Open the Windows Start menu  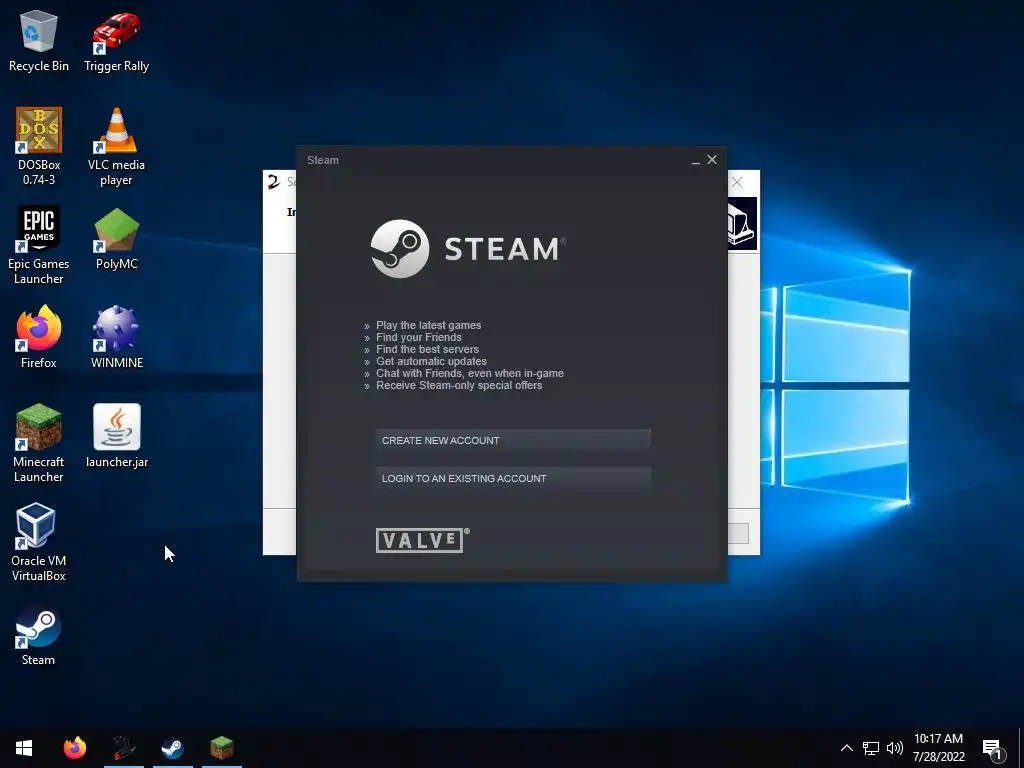coord(24,748)
